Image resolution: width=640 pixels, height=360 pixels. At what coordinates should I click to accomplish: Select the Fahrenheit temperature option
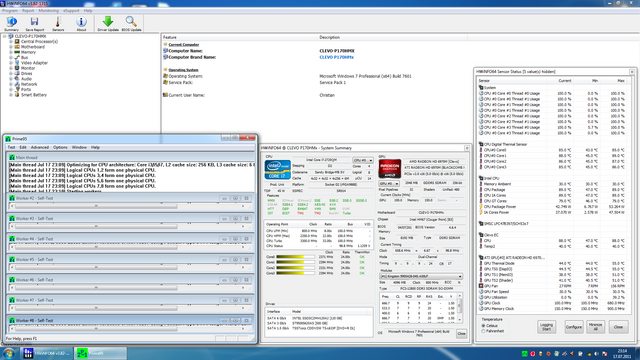tap(483, 331)
